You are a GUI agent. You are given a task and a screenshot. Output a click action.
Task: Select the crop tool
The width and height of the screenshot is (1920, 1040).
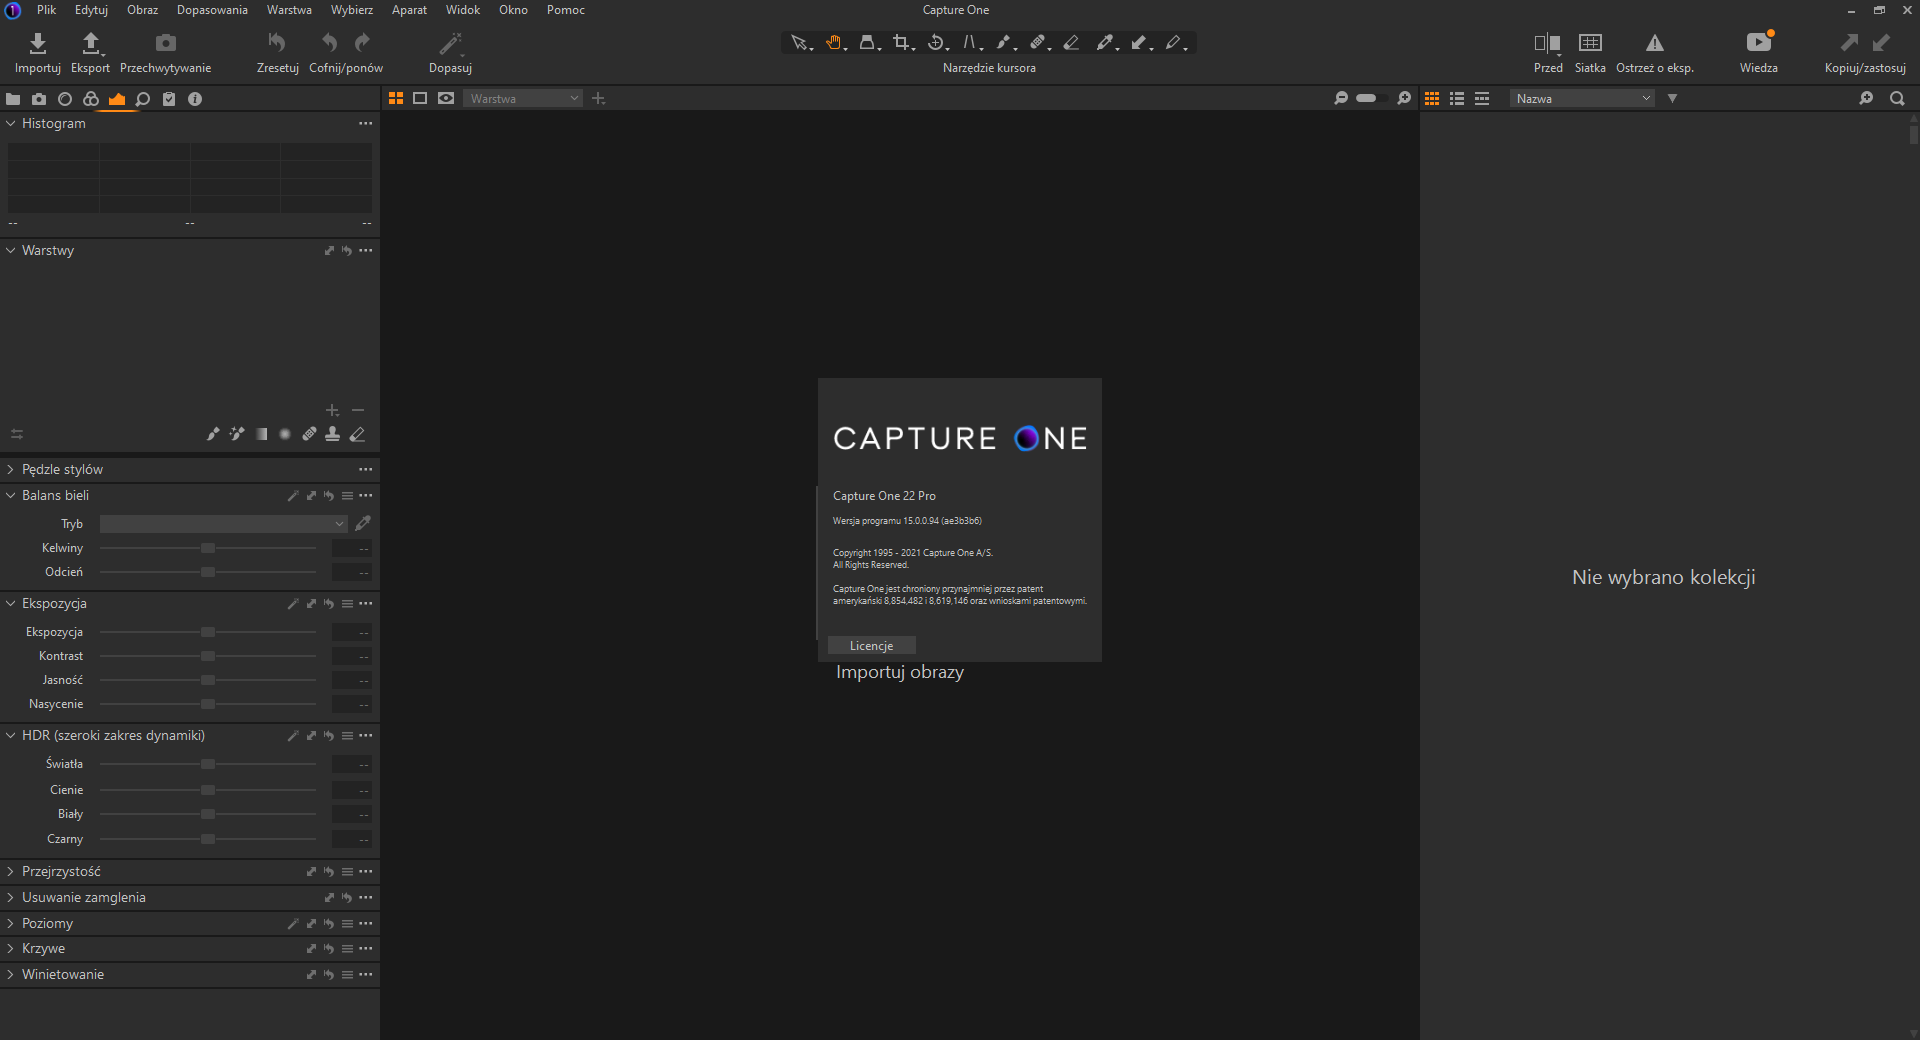(902, 42)
